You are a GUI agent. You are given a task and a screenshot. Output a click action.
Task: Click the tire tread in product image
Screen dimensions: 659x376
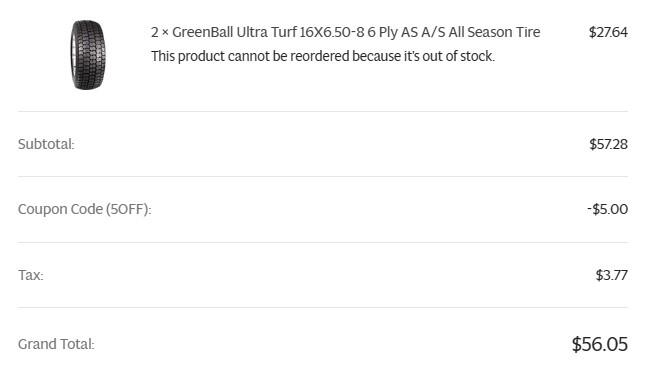pos(90,55)
